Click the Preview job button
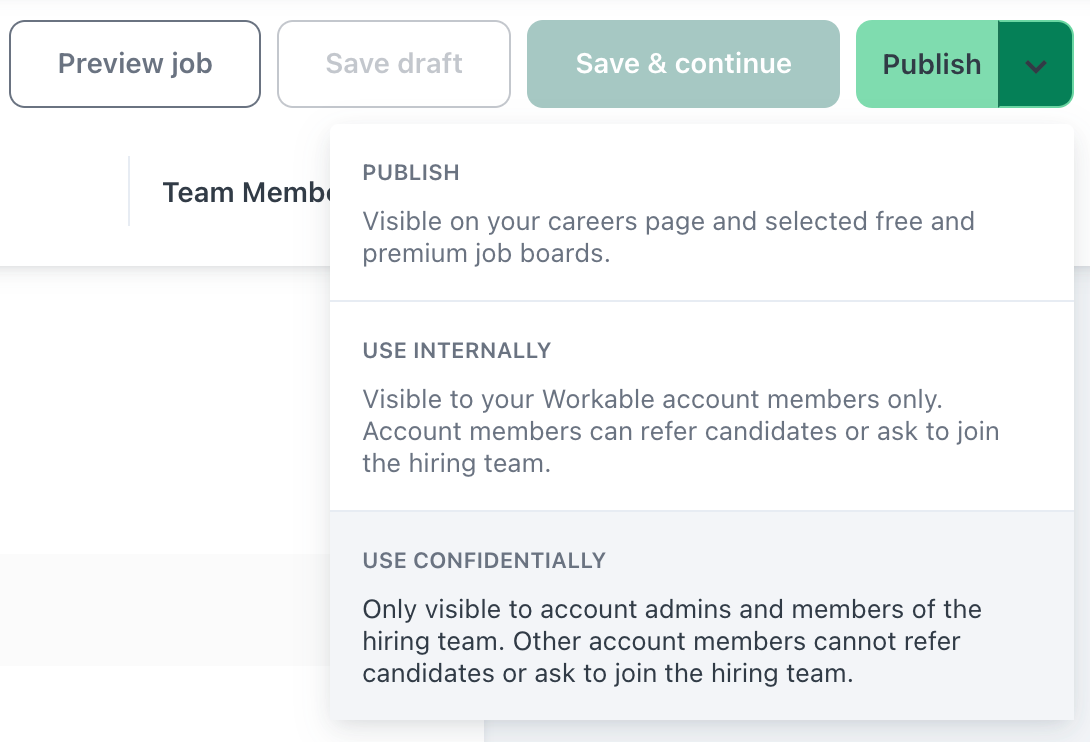 [135, 64]
